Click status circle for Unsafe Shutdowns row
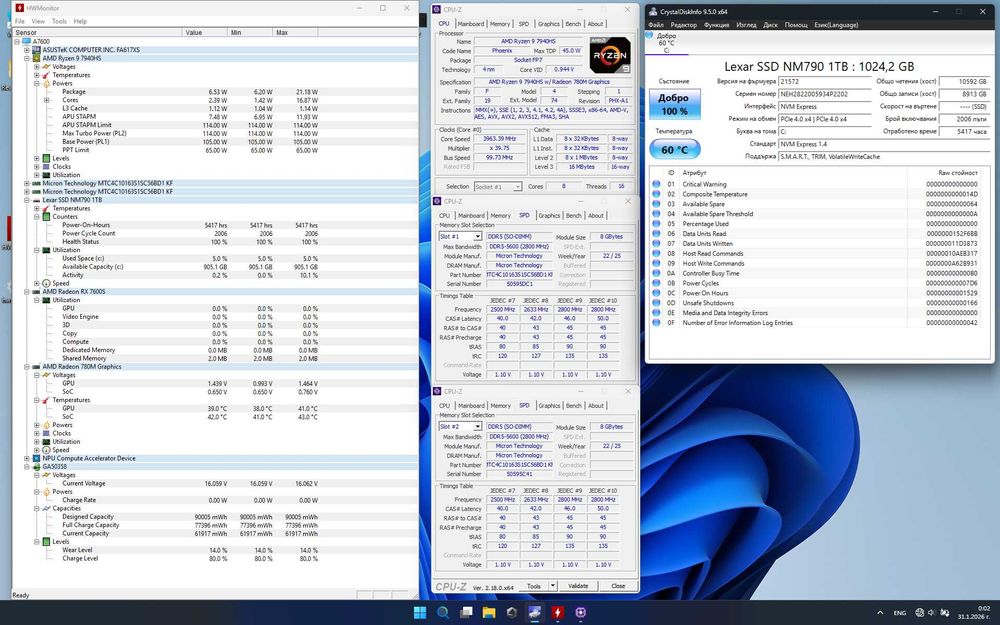 656,303
